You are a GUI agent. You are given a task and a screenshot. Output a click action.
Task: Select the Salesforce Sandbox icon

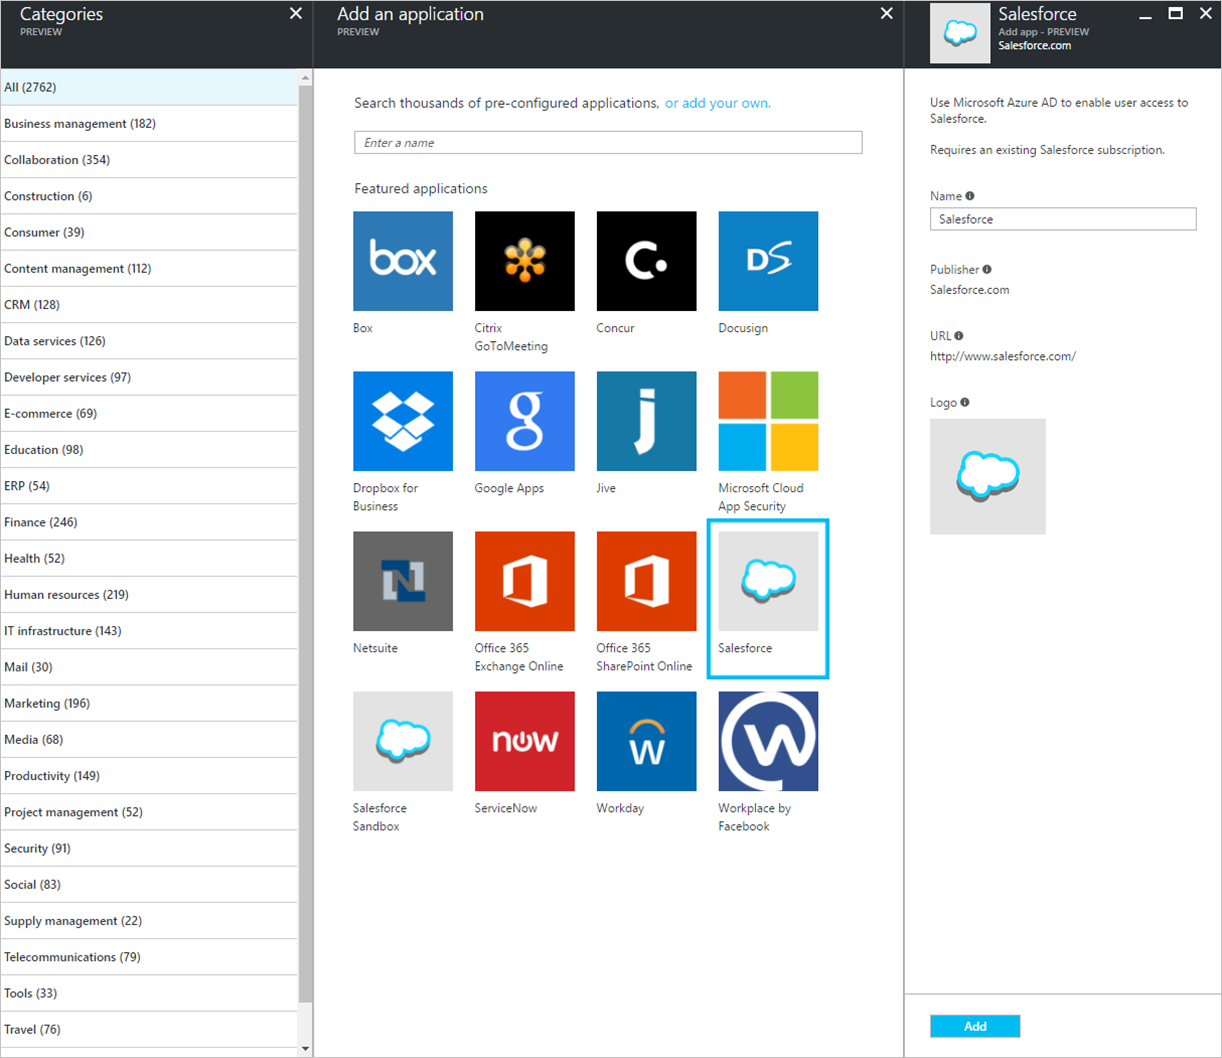403,741
